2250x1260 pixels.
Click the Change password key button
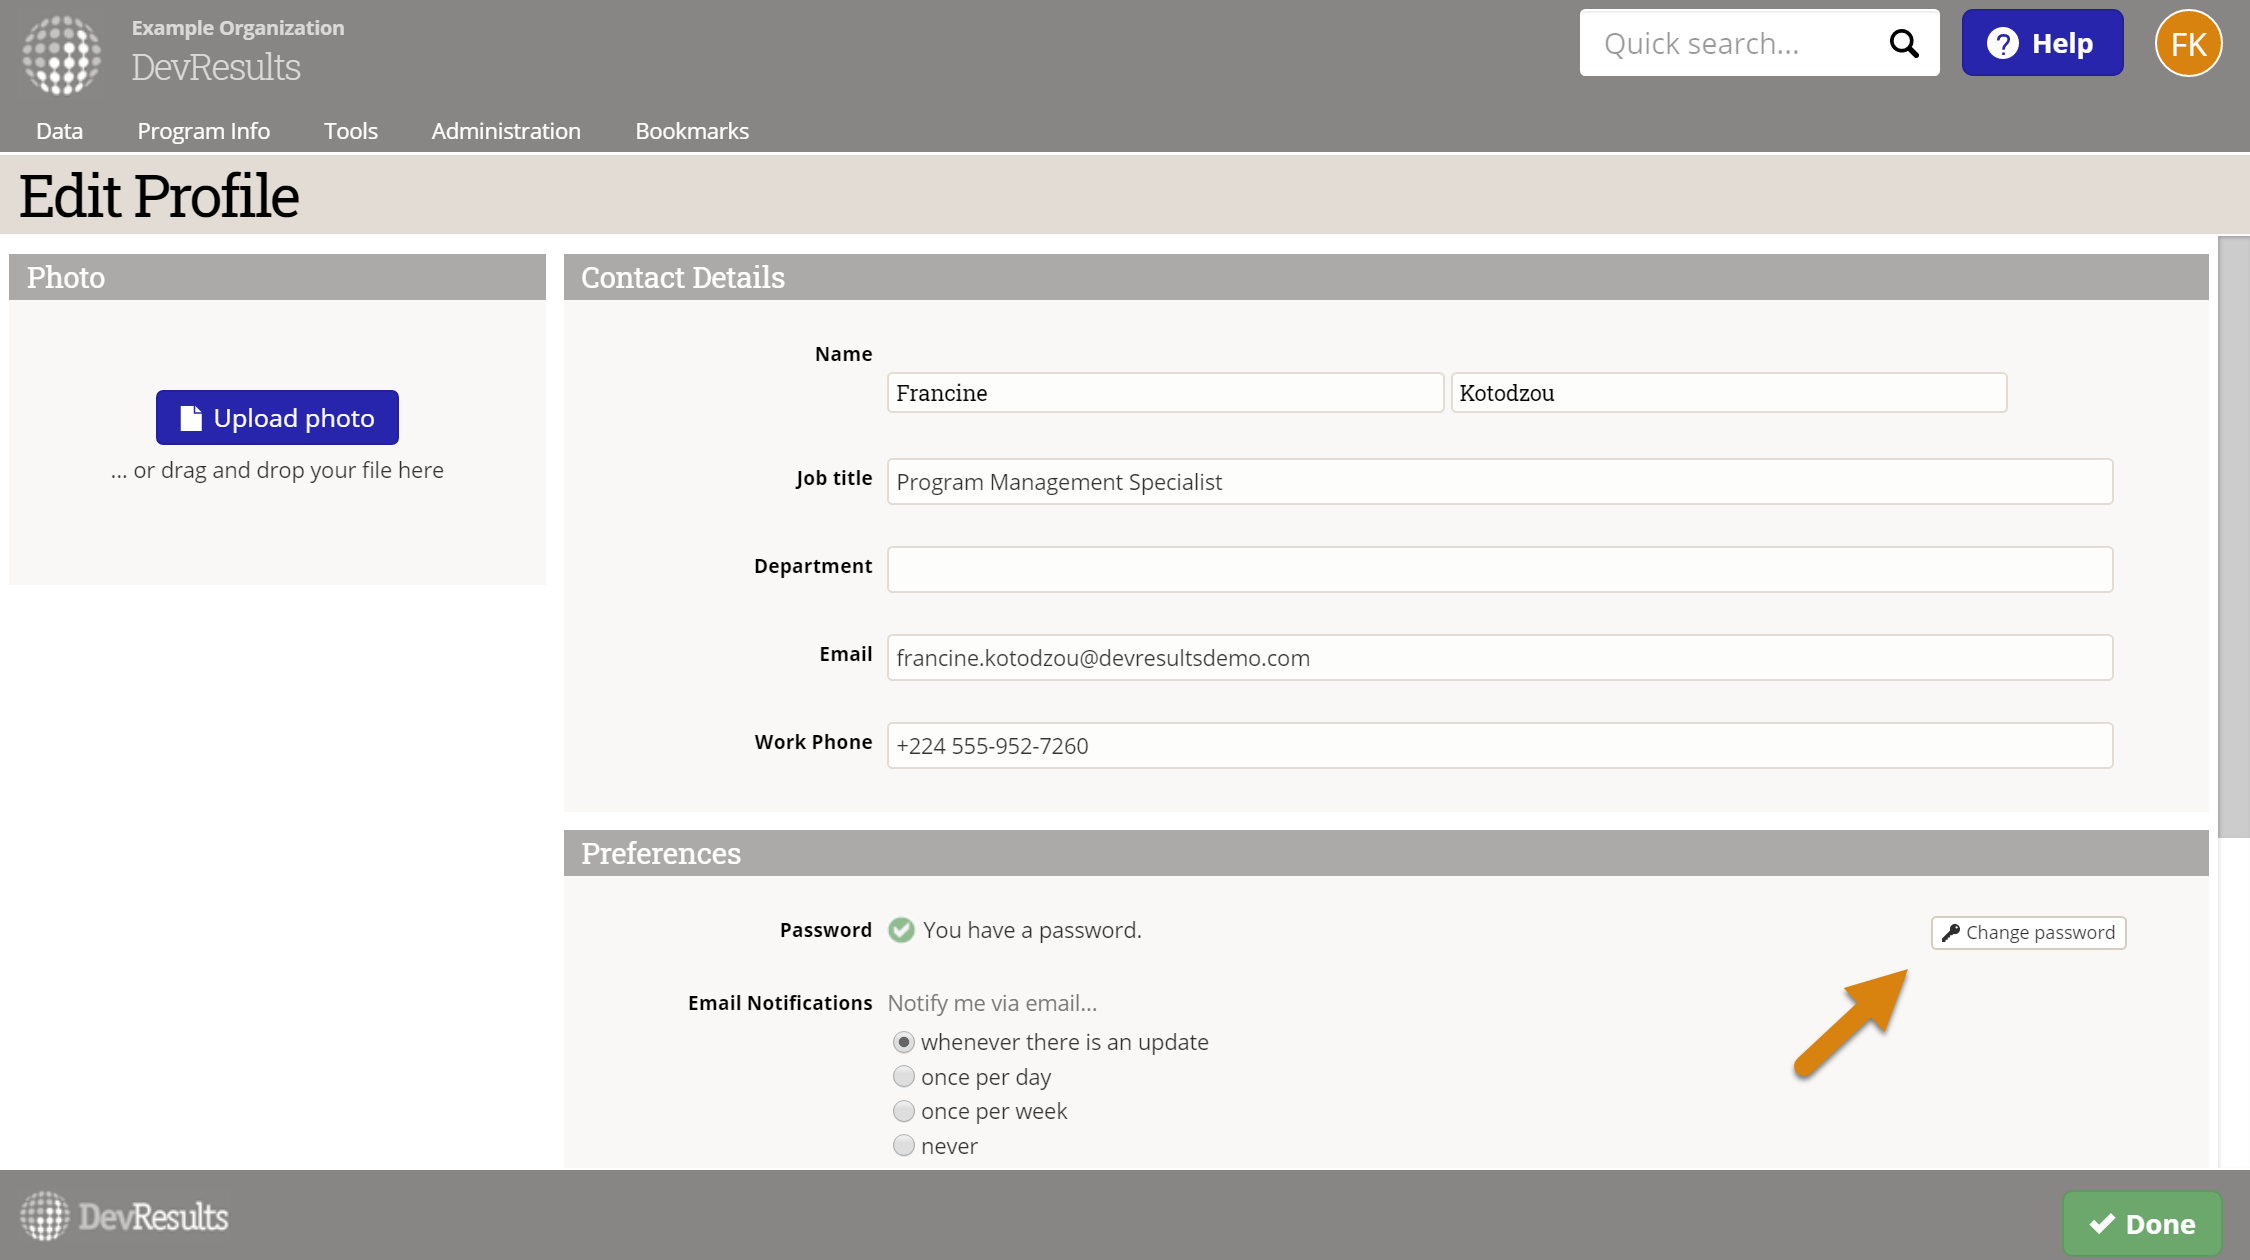tap(2028, 932)
